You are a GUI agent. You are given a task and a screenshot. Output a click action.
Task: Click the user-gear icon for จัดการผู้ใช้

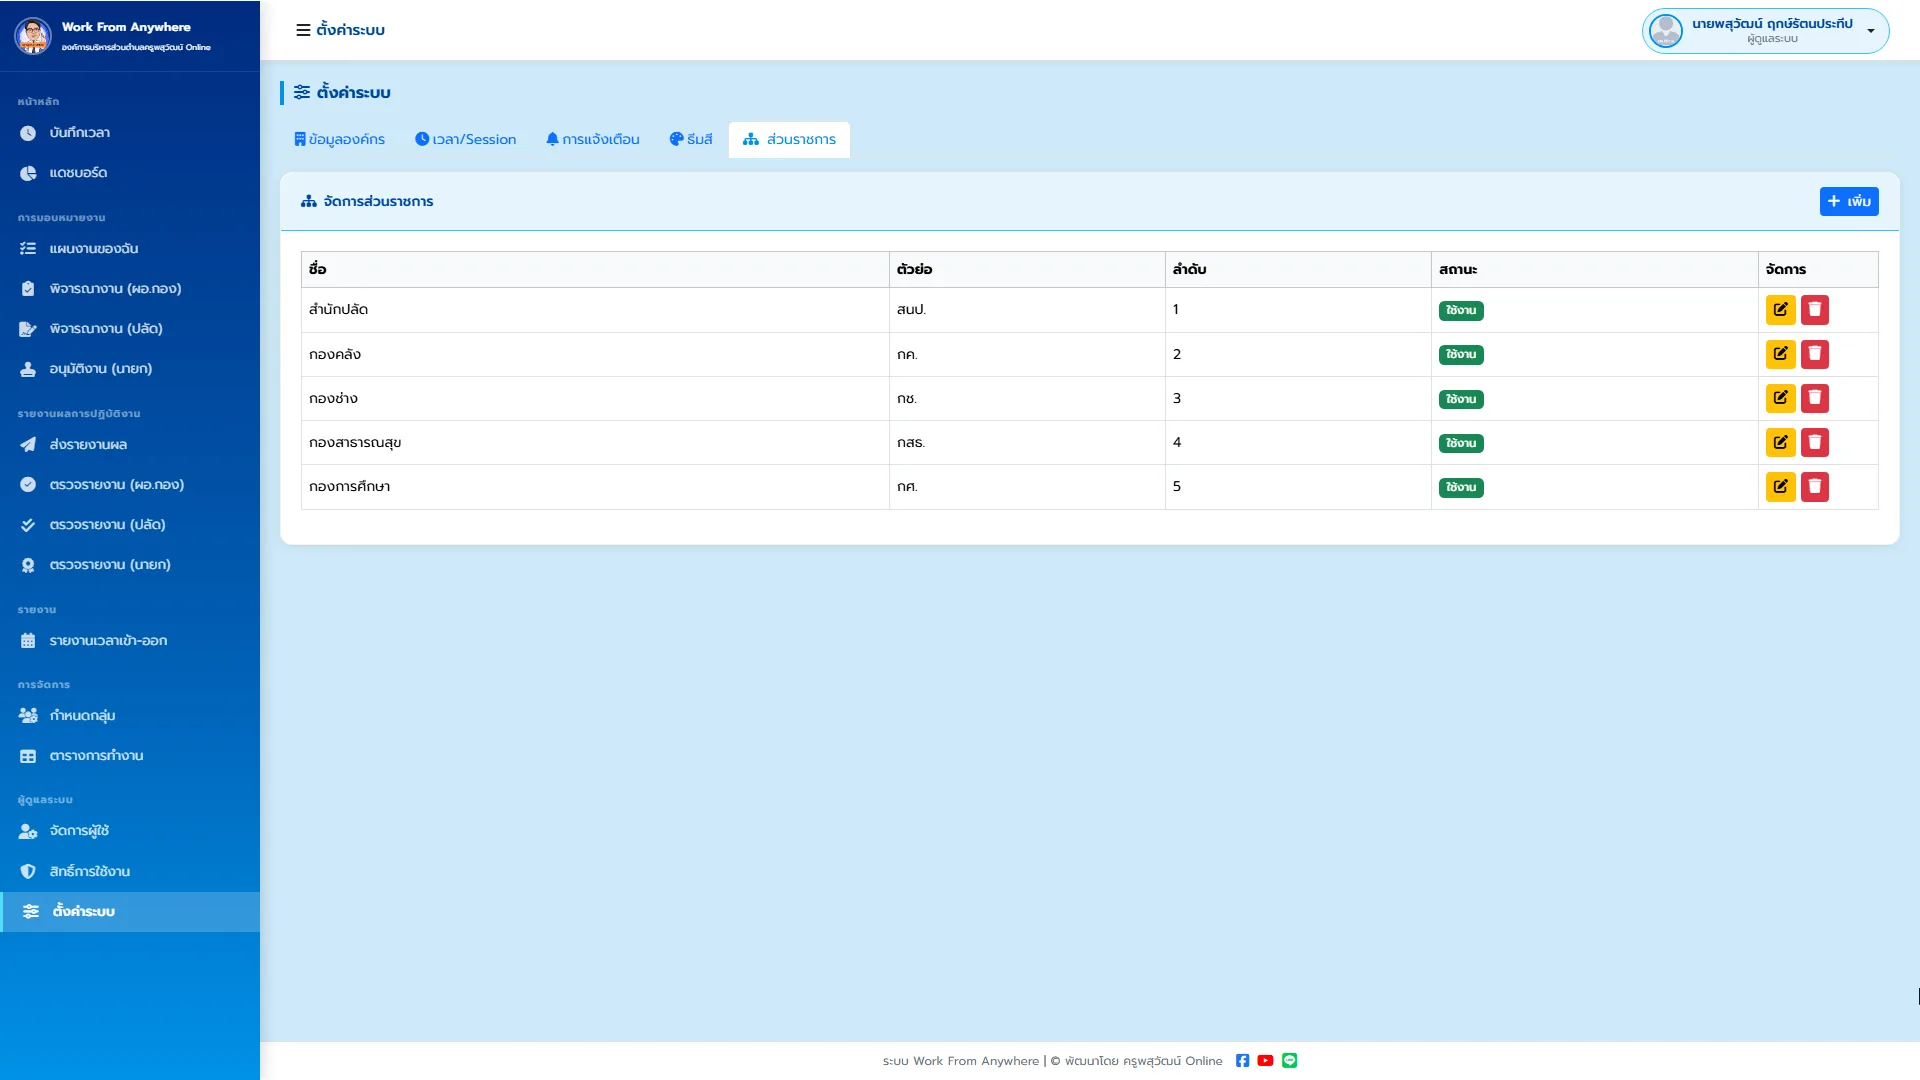(x=28, y=831)
